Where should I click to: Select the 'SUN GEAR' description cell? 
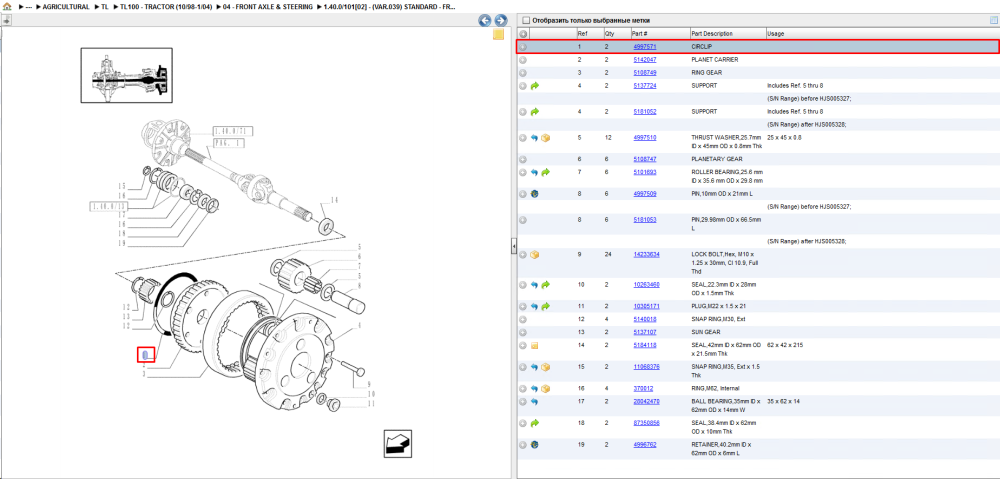[x=706, y=332]
